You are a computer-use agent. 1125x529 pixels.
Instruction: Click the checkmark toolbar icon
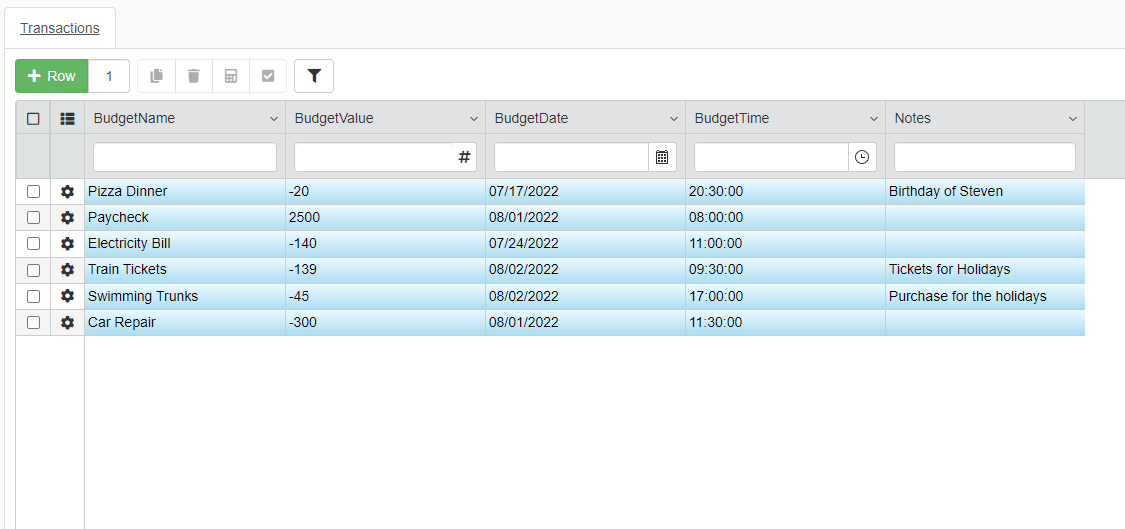click(x=268, y=76)
